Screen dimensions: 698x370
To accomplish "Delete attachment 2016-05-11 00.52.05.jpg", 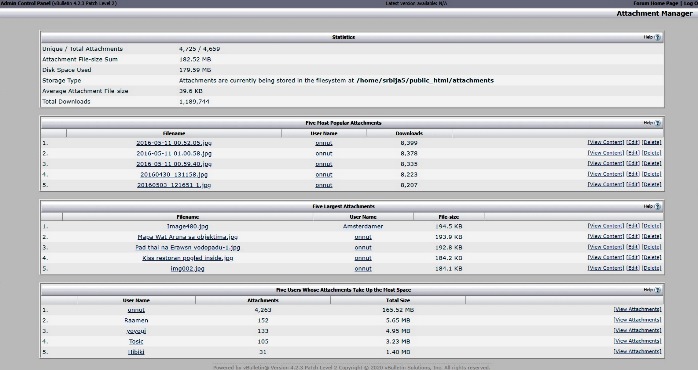I will pyautogui.click(x=651, y=142).
